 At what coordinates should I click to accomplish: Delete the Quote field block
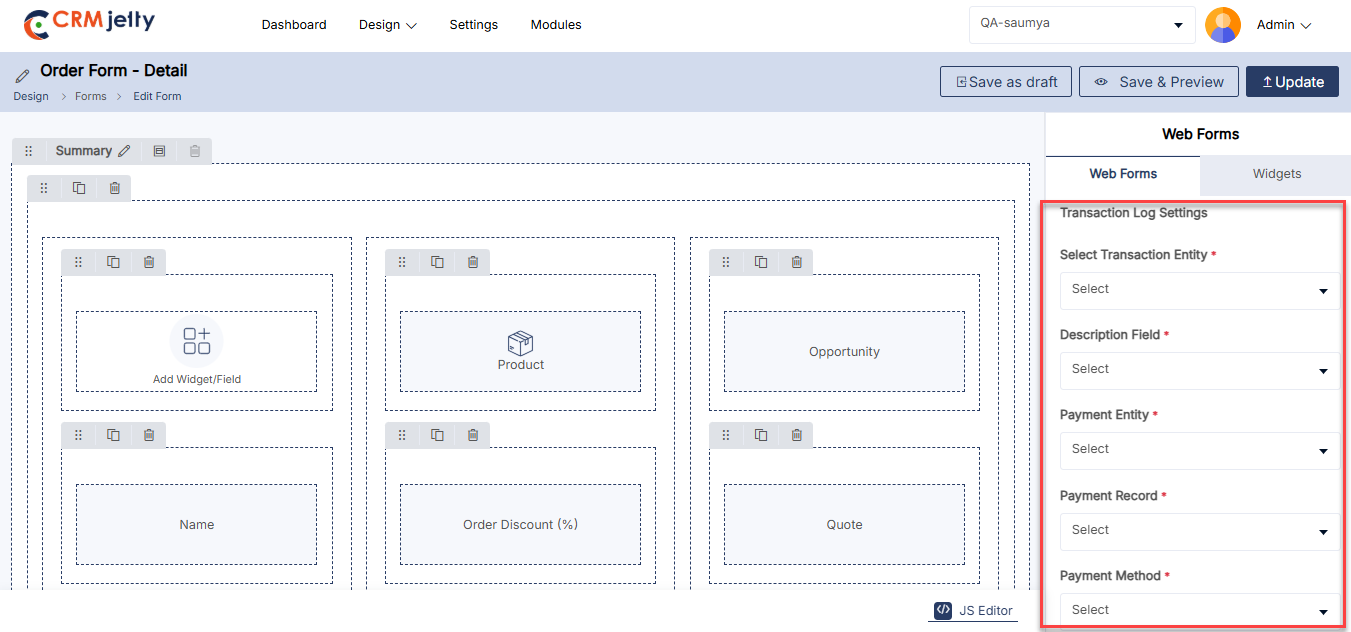coord(797,435)
